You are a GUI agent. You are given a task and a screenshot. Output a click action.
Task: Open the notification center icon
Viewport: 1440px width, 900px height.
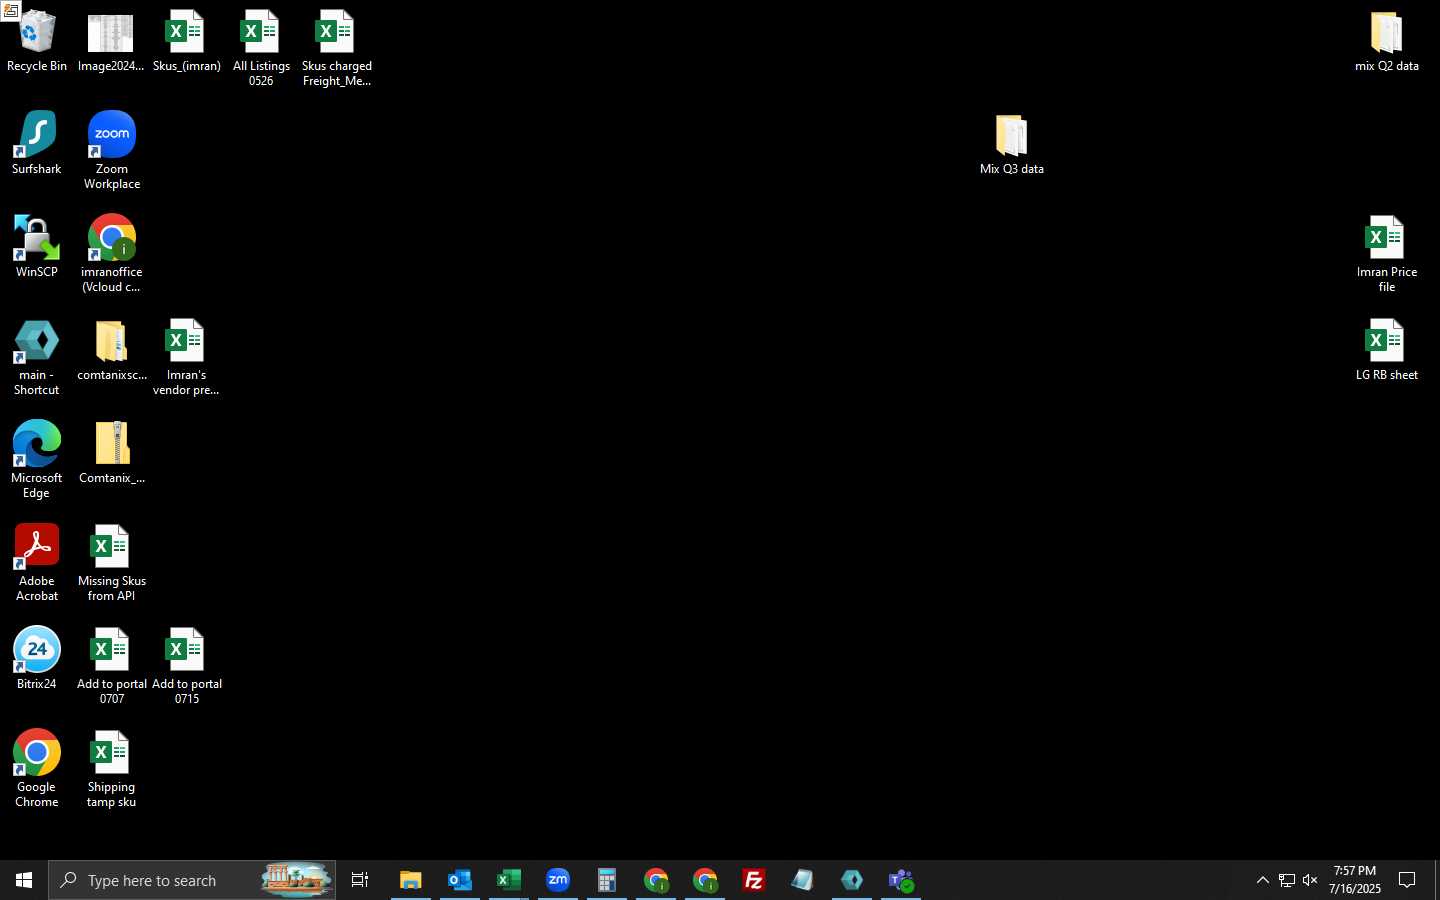coord(1407,880)
